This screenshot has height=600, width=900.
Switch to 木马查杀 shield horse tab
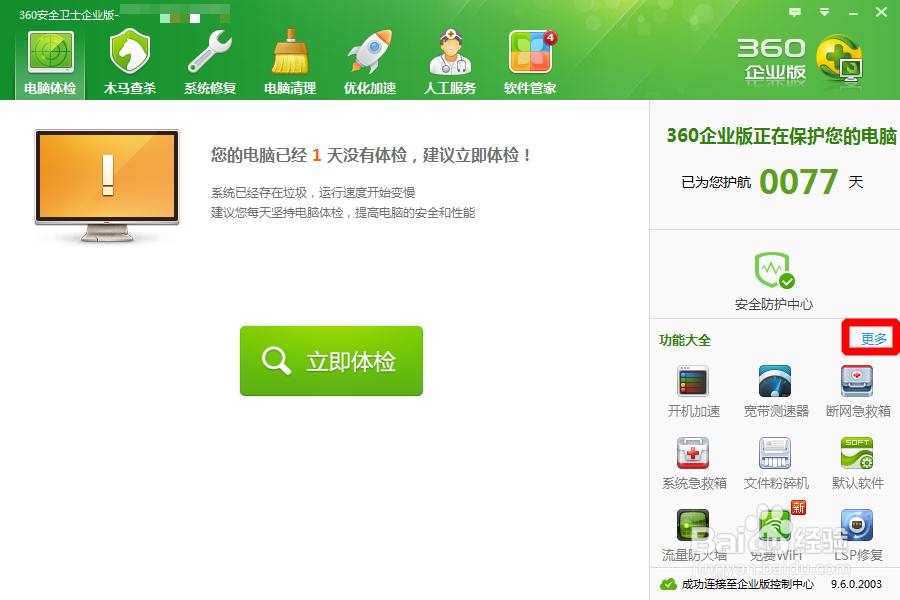click(130, 63)
